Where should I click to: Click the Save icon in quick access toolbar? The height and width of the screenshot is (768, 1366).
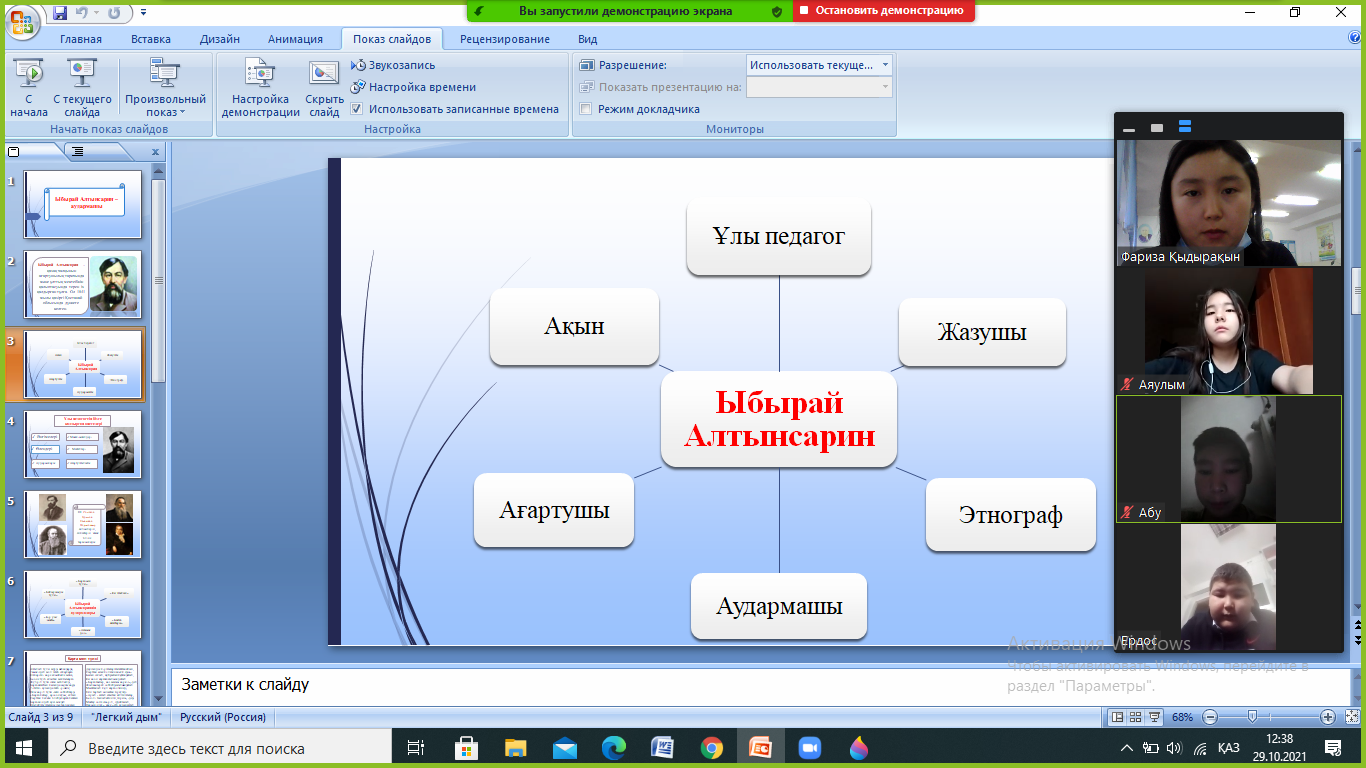point(60,13)
